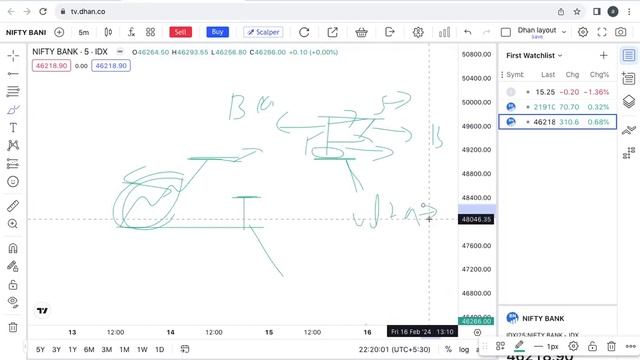Select the 5Y date range
The height and width of the screenshot is (360, 640).
click(x=40, y=349)
